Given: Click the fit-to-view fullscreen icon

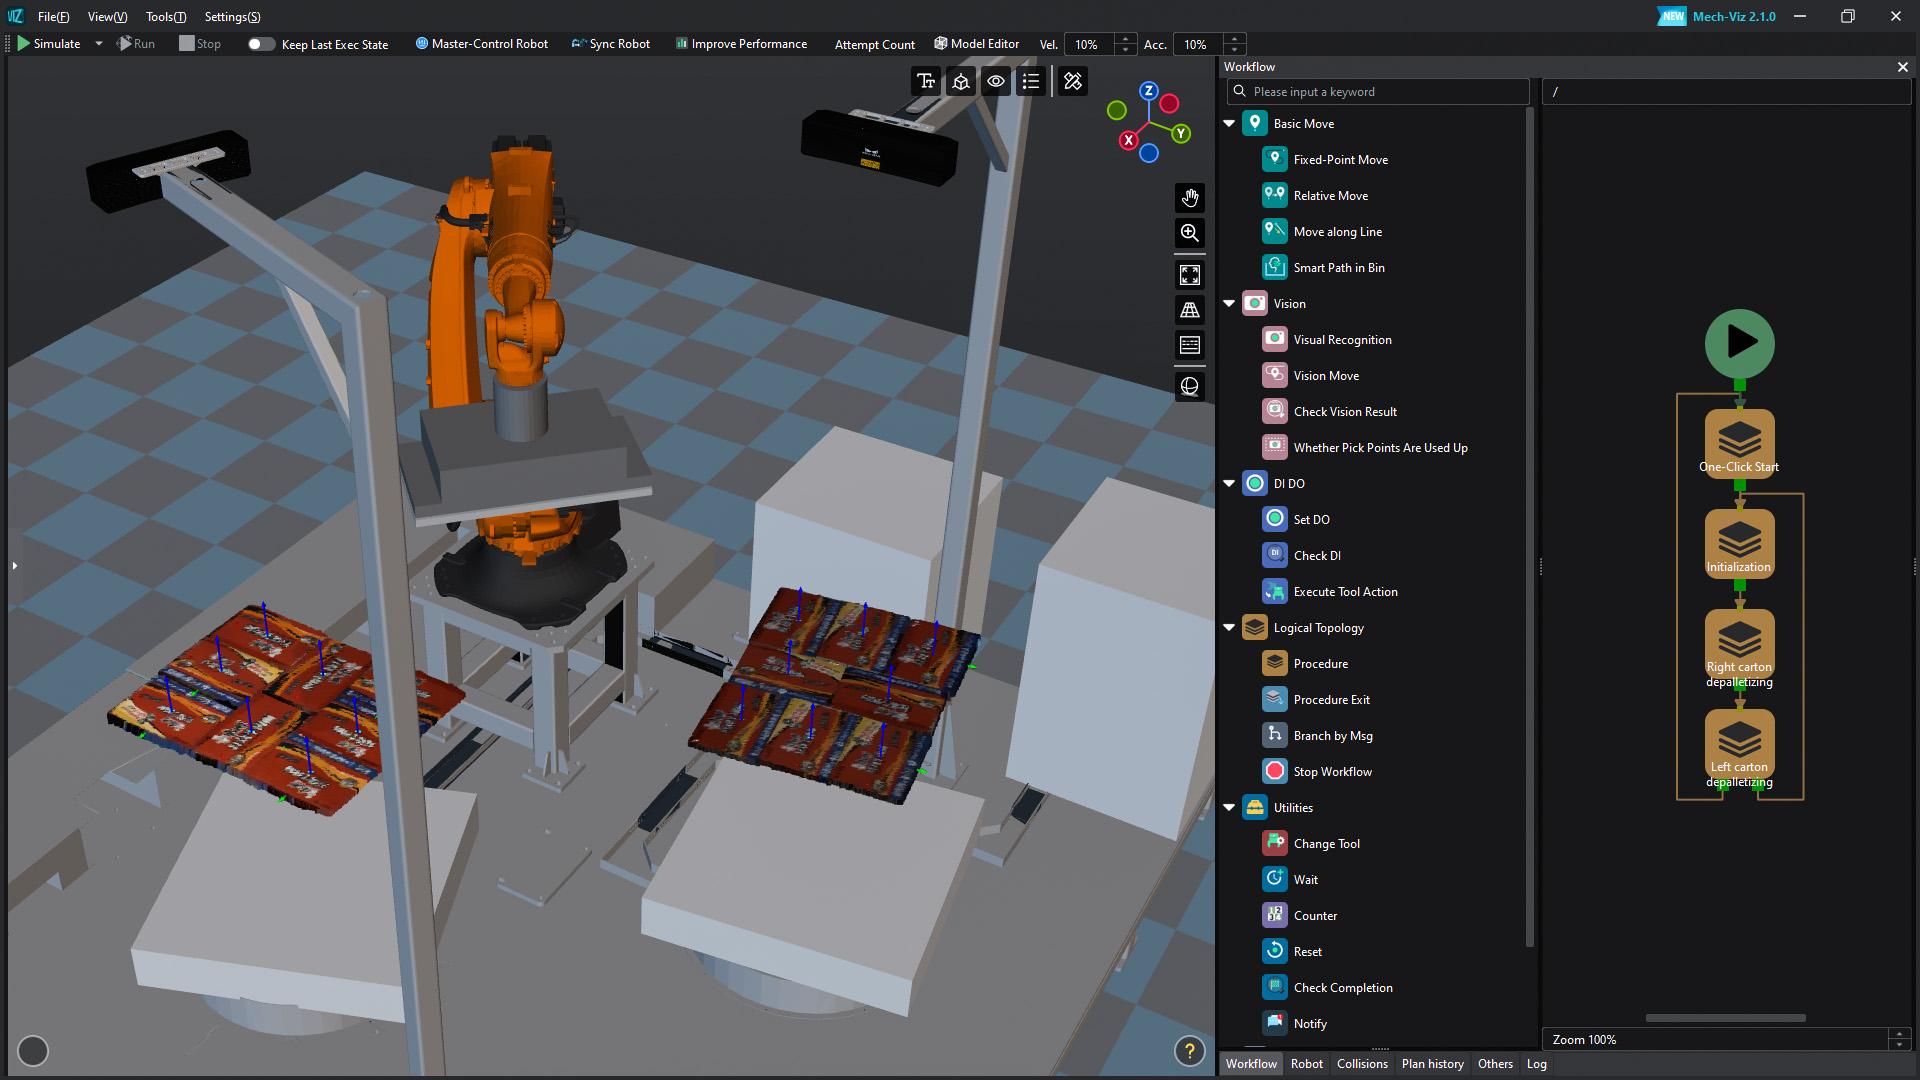Looking at the screenshot, I should (x=1189, y=275).
